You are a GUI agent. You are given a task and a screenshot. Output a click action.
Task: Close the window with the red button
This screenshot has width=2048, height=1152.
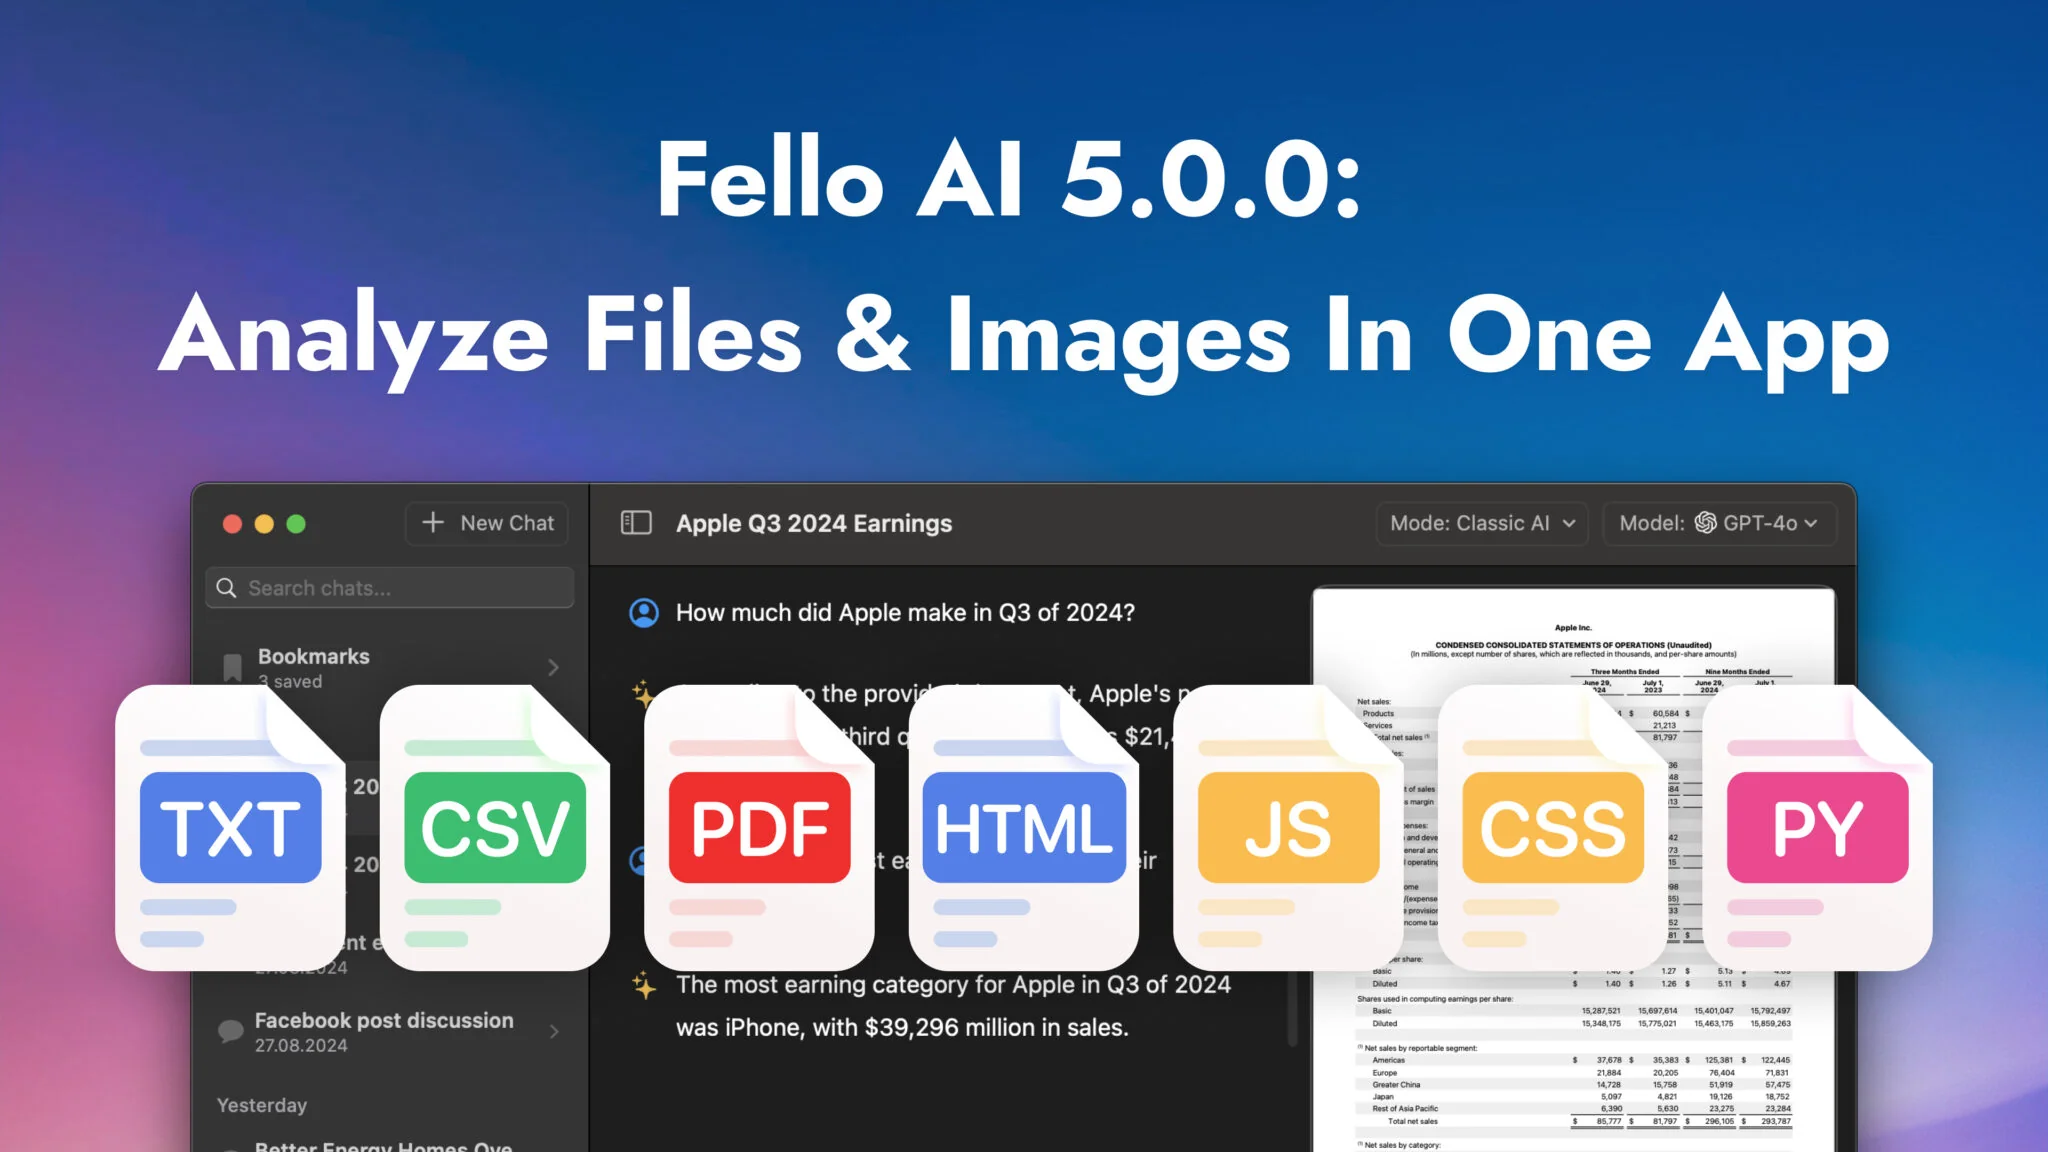232,524
